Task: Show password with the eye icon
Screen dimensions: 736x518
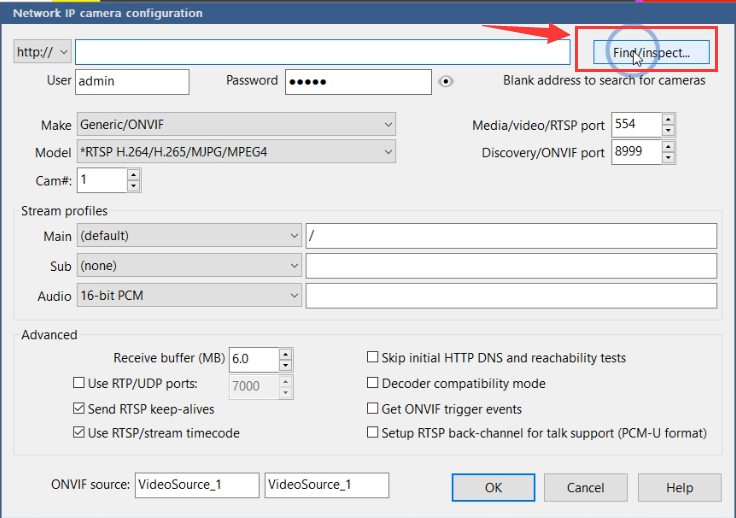Action: pyautogui.click(x=445, y=82)
